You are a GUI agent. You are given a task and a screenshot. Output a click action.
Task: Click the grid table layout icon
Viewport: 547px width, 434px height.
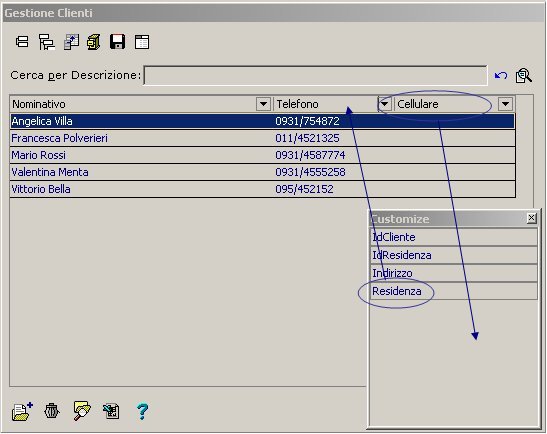tap(142, 42)
